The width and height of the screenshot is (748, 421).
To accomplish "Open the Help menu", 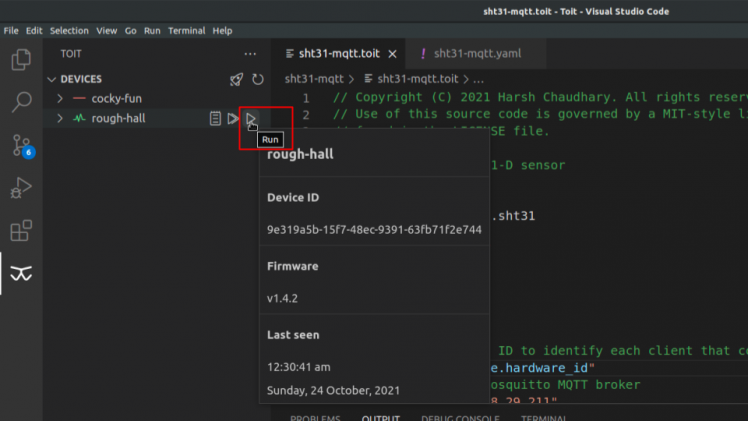I will [x=222, y=31].
